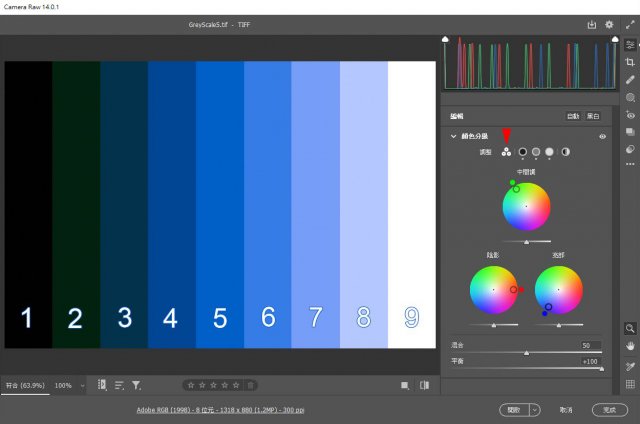
Task: Toggle color grading panel eye visibility
Action: (602, 136)
